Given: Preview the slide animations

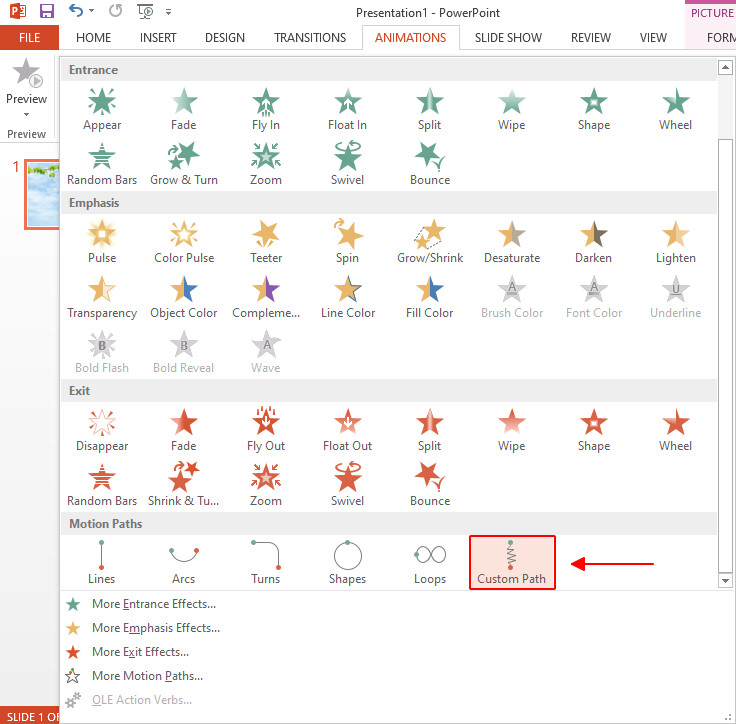Looking at the screenshot, I should pos(27,81).
